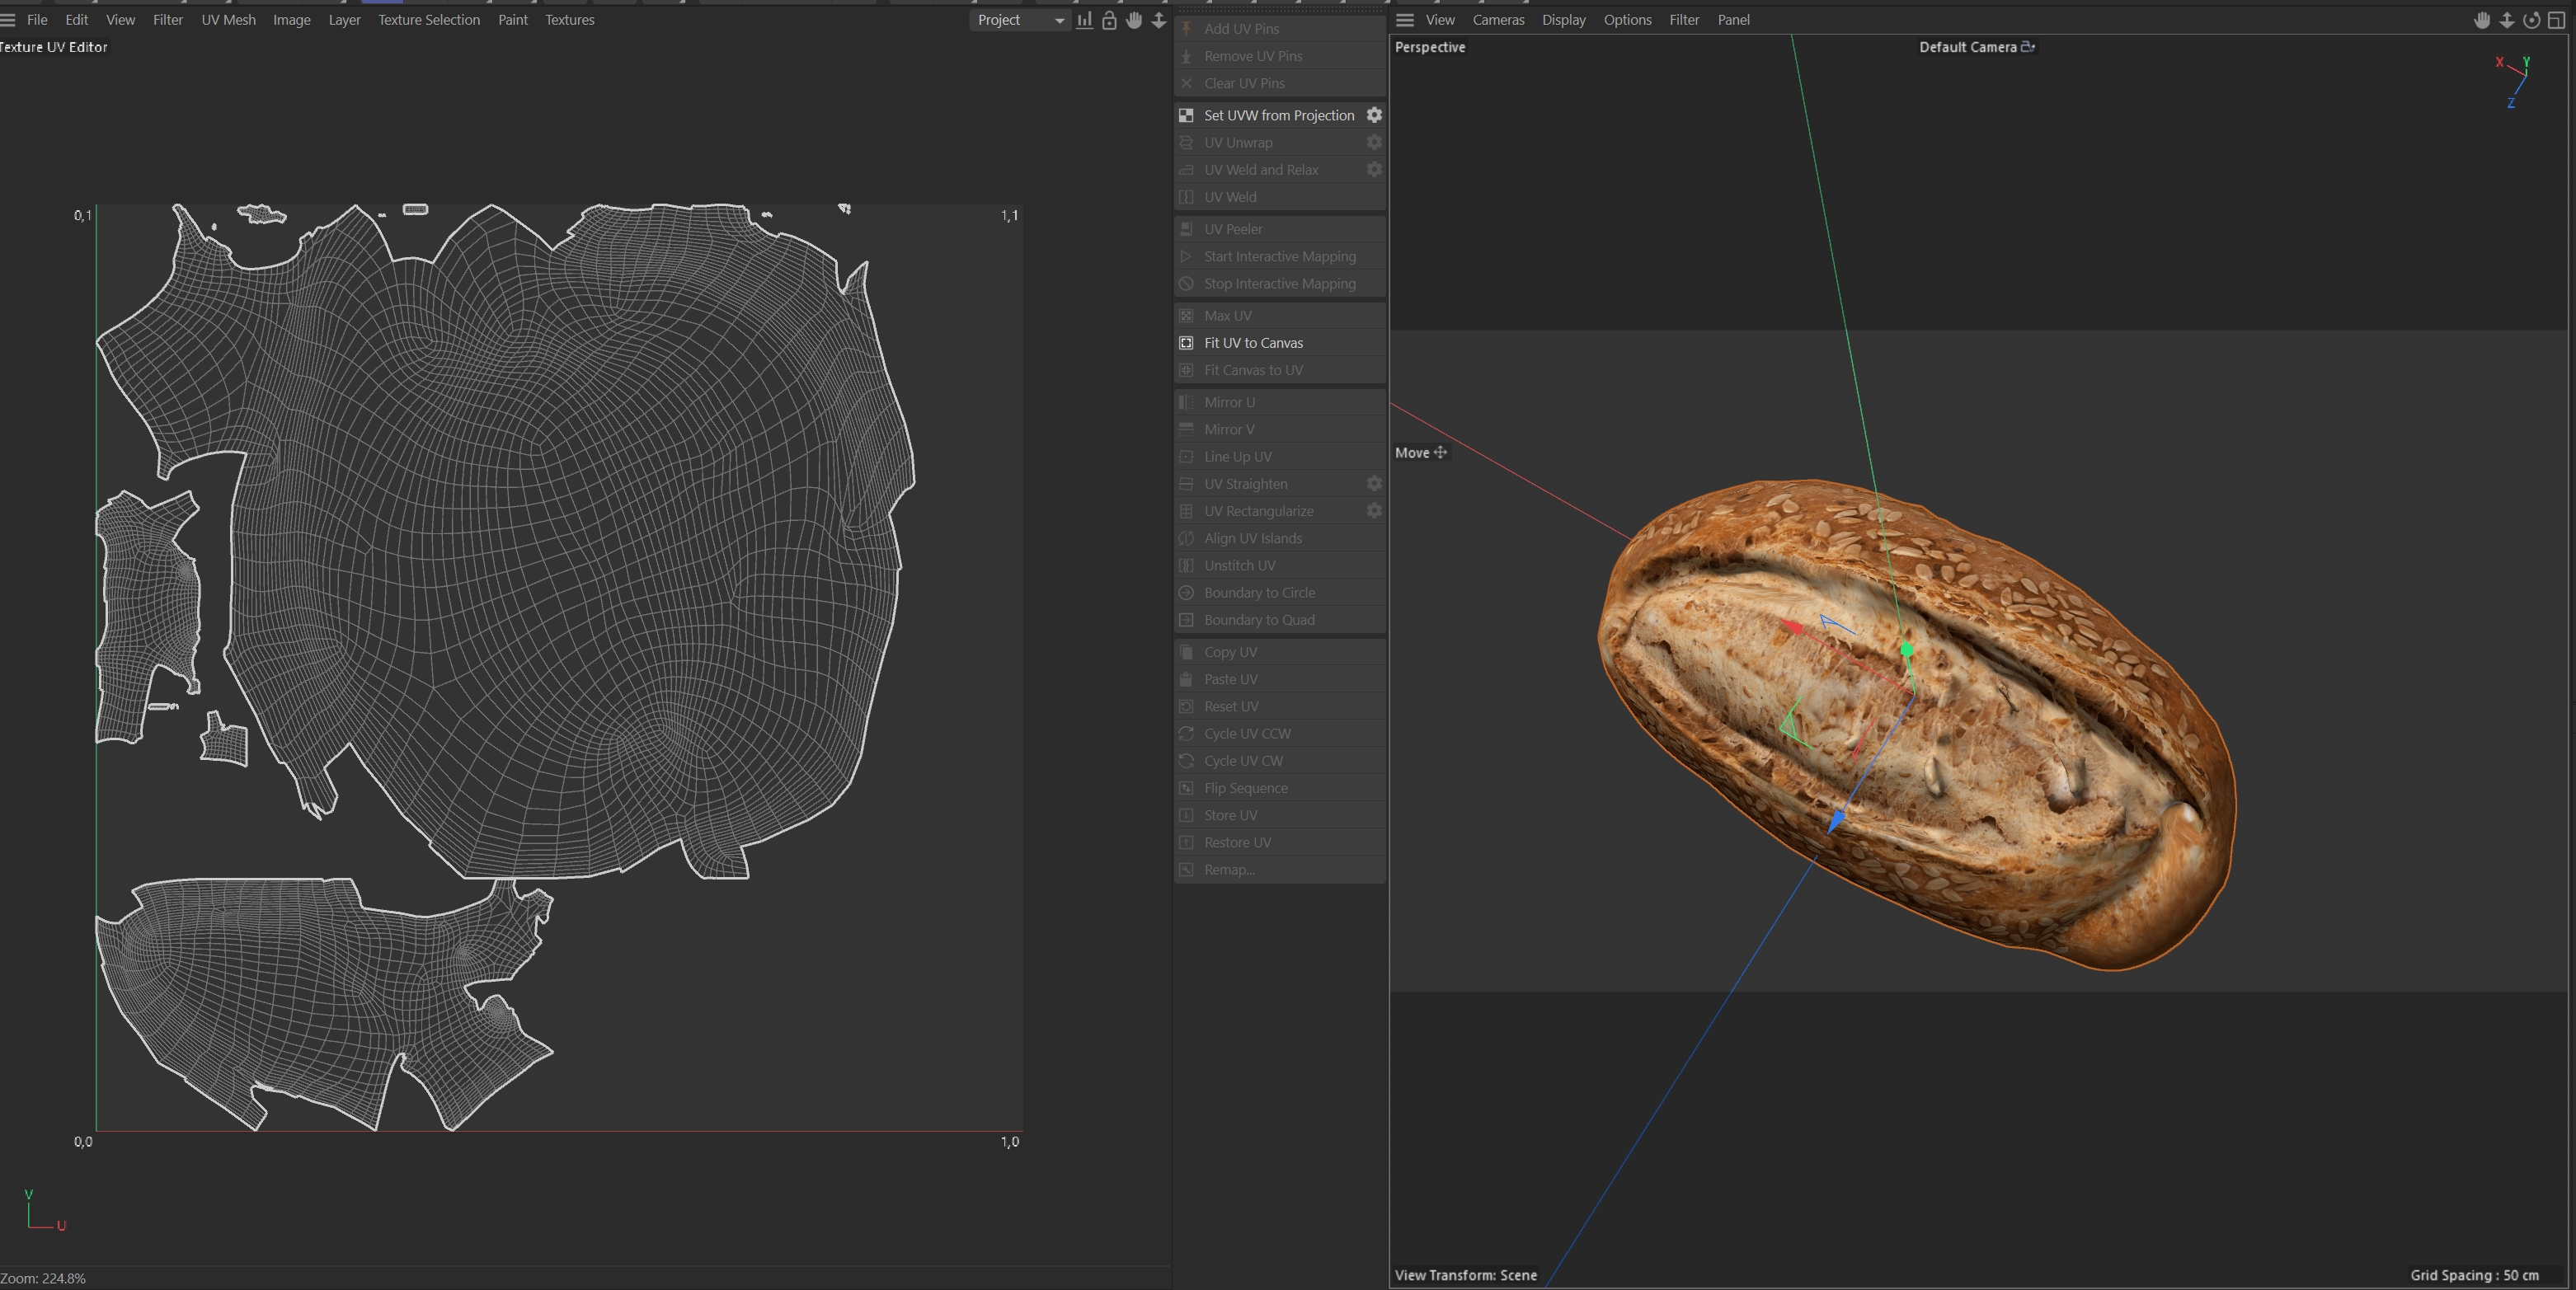Click the pan hand icon in UV editor
2576x1290 pixels.
click(1134, 20)
